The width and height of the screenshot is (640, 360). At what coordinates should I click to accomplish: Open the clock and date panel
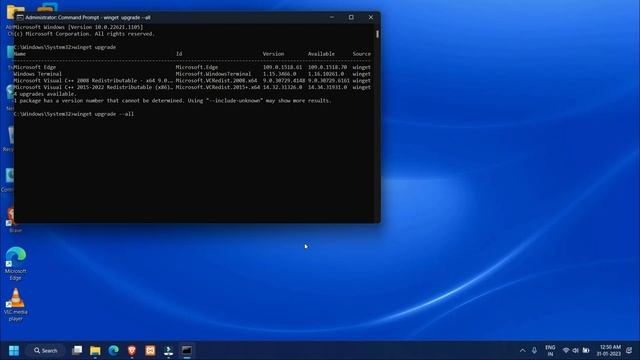tap(609, 351)
